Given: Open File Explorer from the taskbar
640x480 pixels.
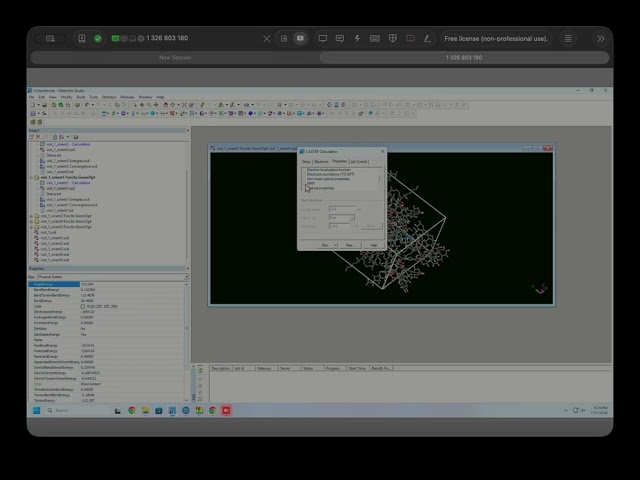Looking at the screenshot, I should click(x=145, y=410).
